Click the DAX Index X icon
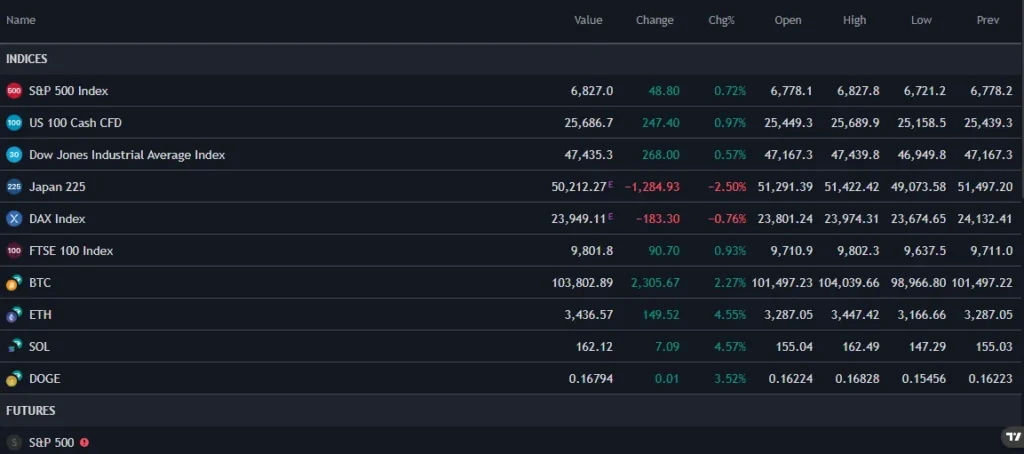1024x454 pixels. (14, 219)
